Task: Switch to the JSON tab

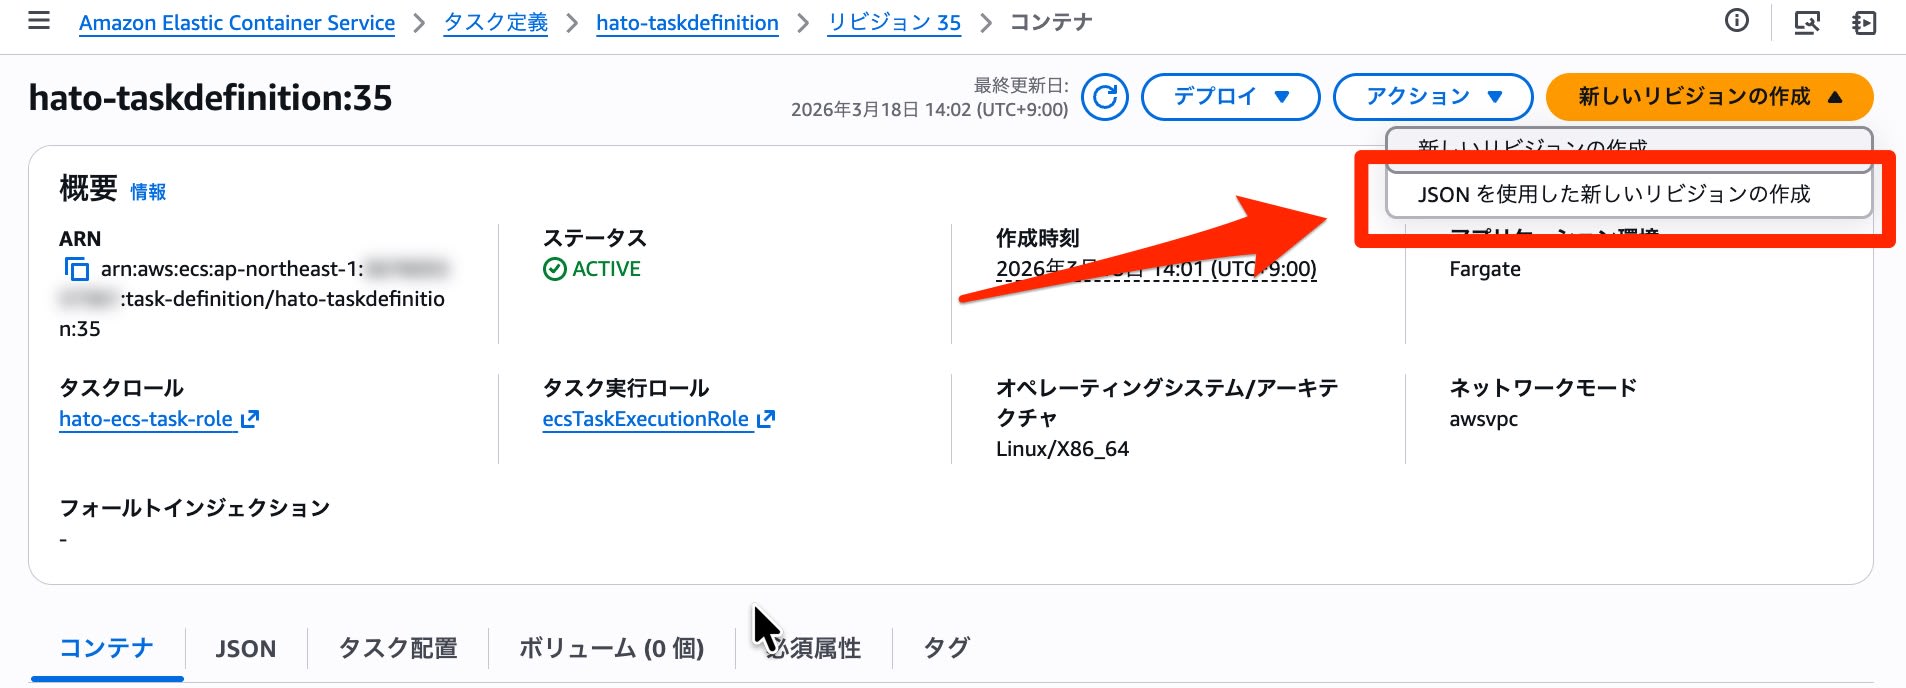Action: 245,649
